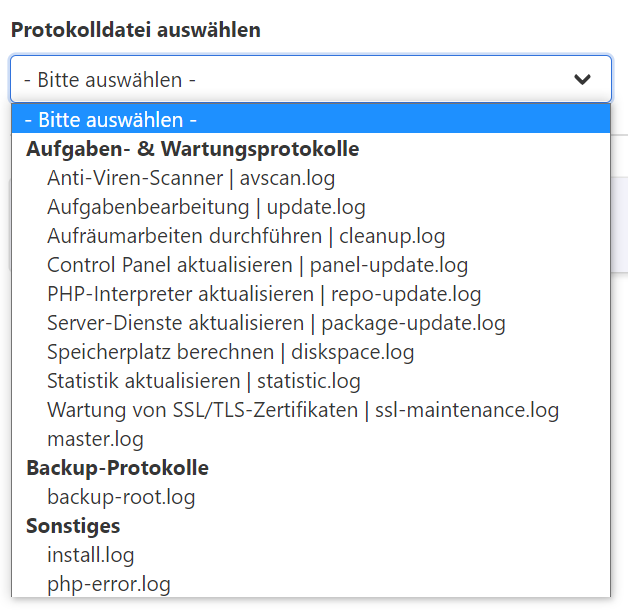Click the Protokolldatei auswählen label
The width and height of the screenshot is (628, 616).
pos(136,30)
